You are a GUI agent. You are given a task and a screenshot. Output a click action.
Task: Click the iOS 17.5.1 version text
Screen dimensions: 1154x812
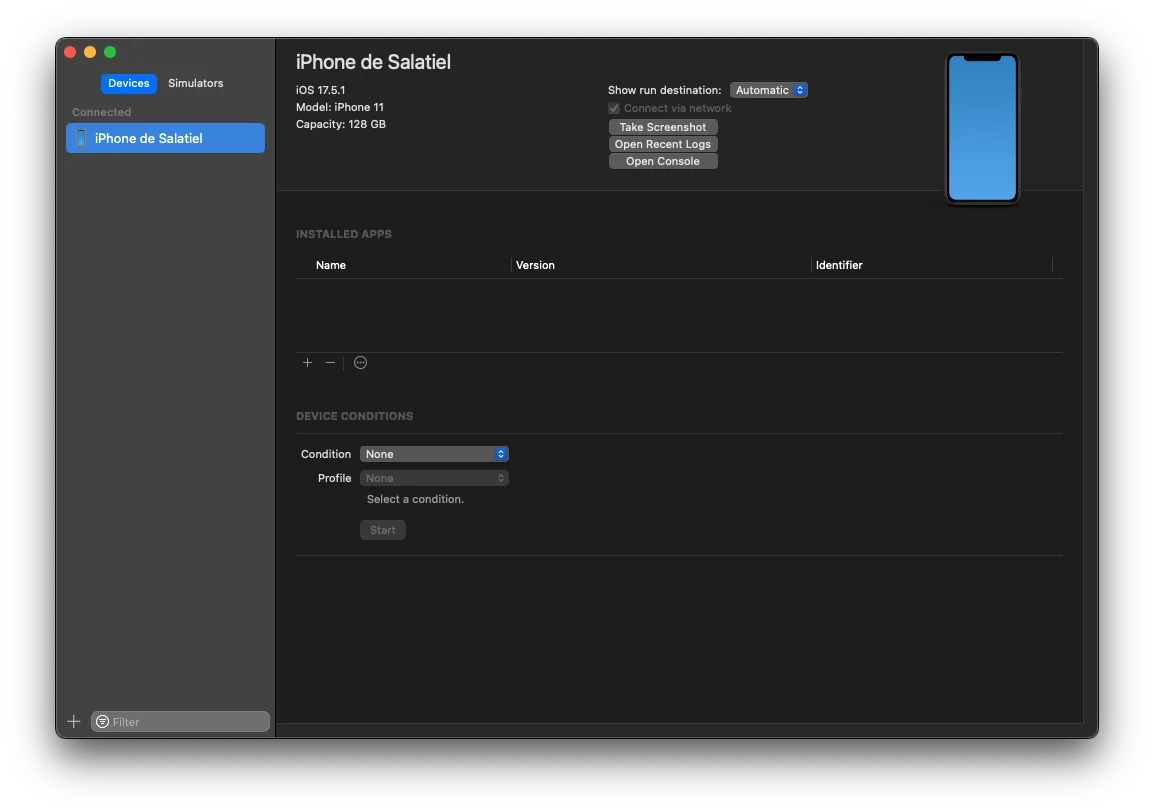pos(320,90)
